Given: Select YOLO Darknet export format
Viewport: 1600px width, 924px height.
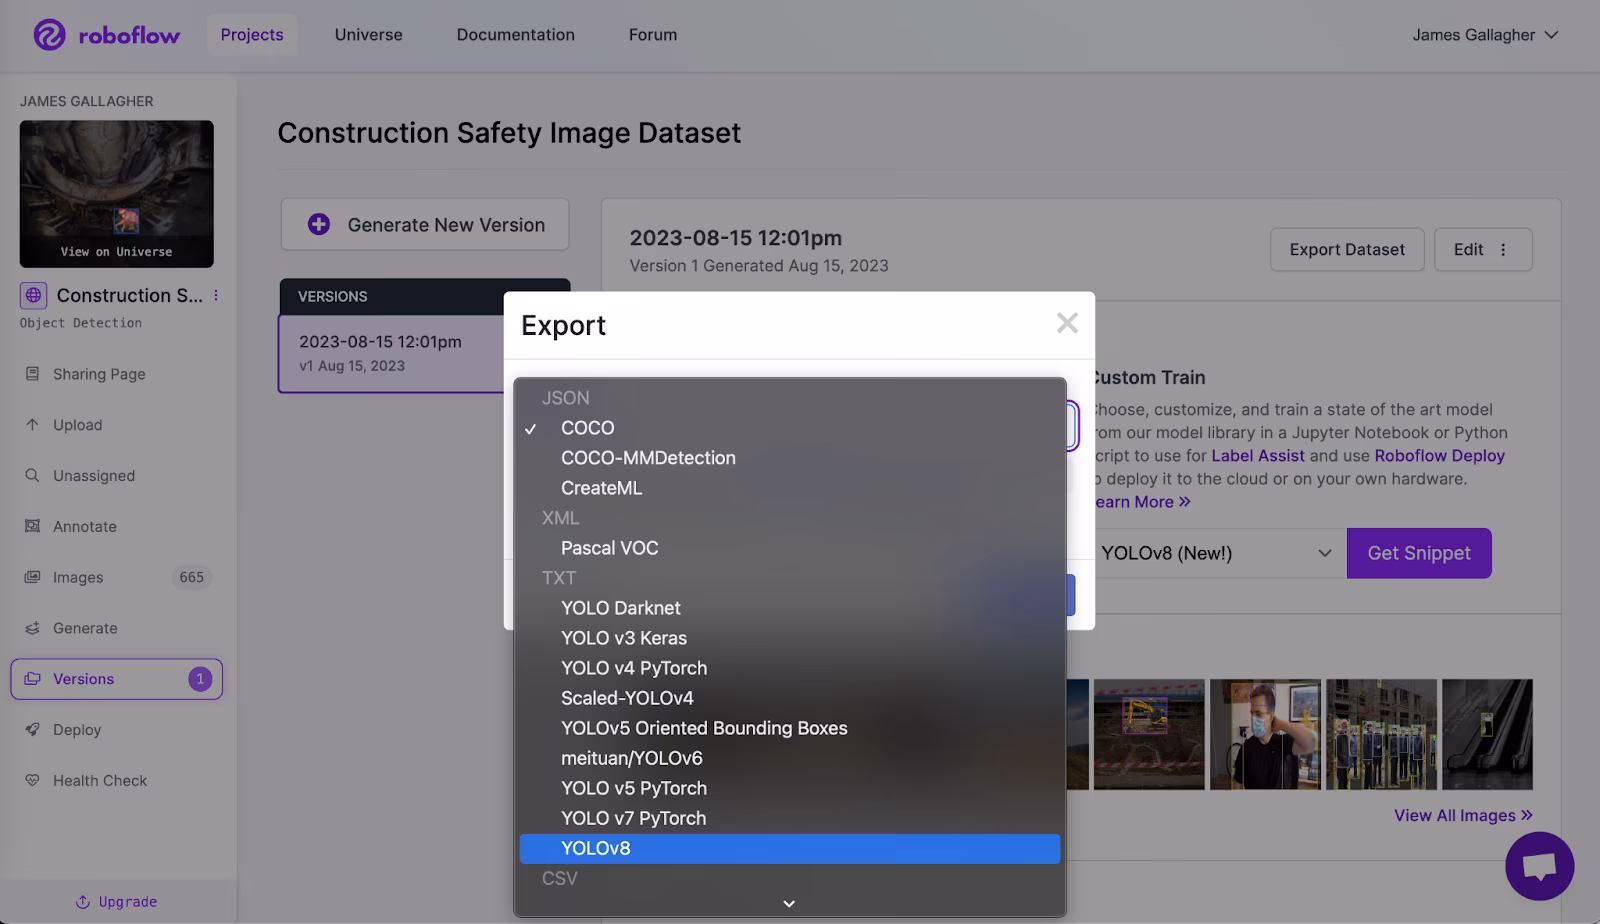Looking at the screenshot, I should click(790, 608).
